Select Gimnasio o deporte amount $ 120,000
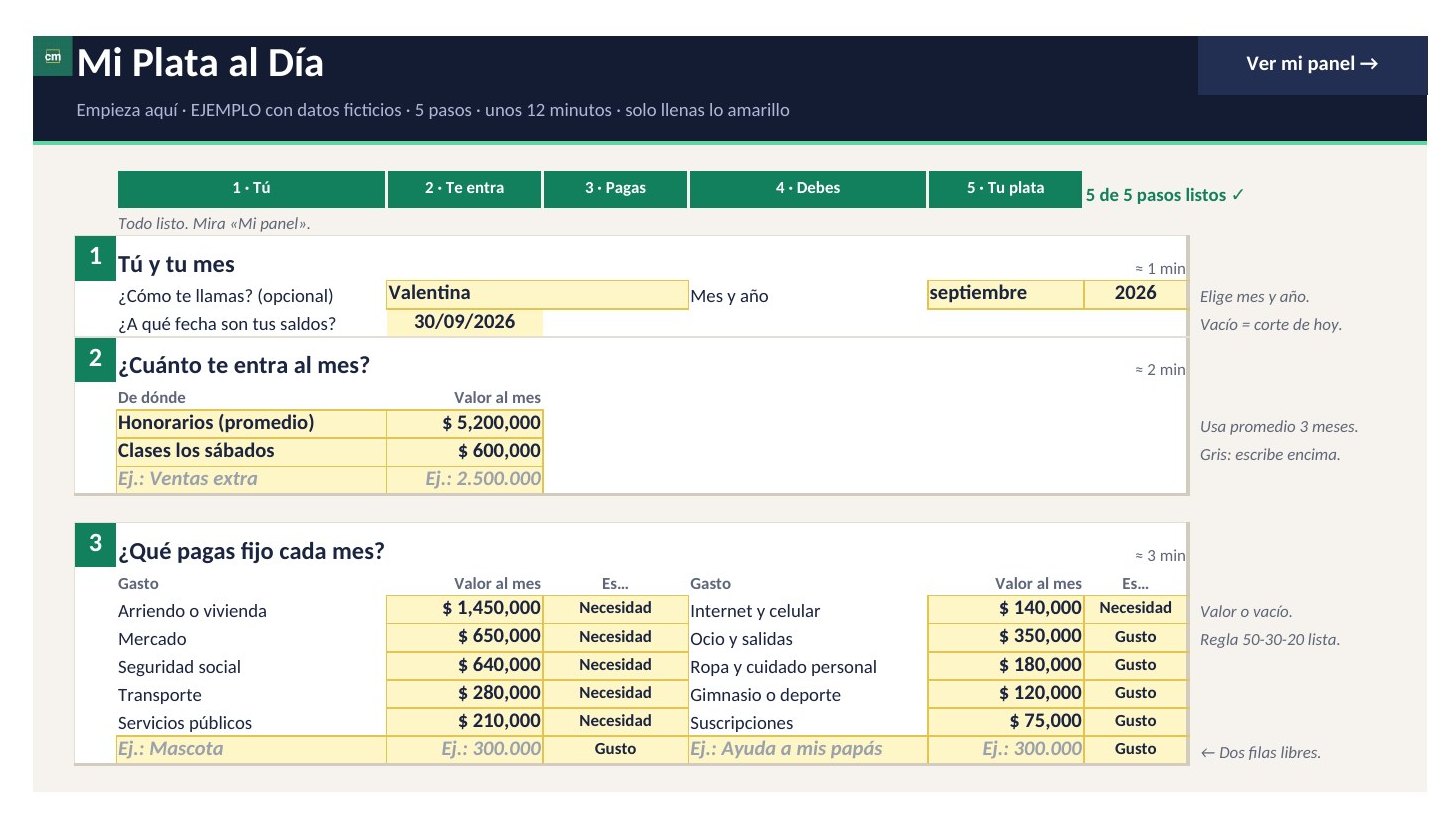This screenshot has width=1450, height=825. pyautogui.click(x=1005, y=693)
